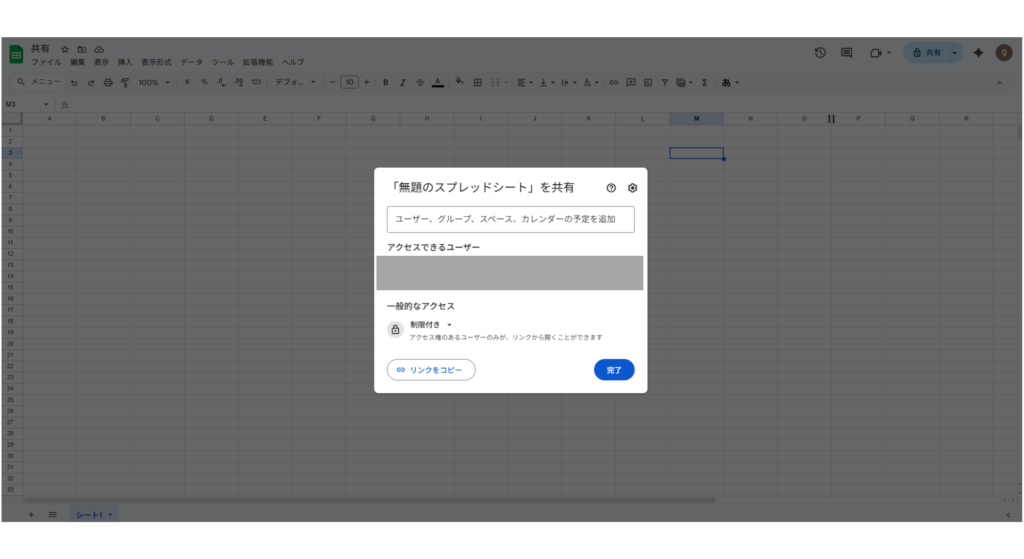Insert a chart
This screenshot has height=559, width=1024.
pyautogui.click(x=648, y=83)
